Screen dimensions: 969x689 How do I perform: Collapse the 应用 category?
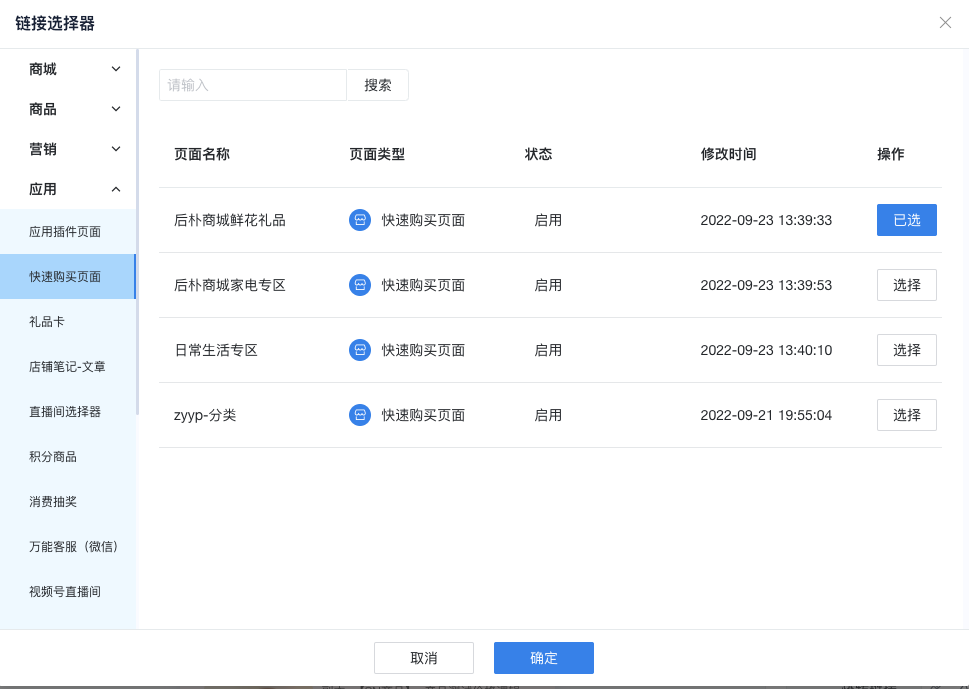tap(68, 189)
